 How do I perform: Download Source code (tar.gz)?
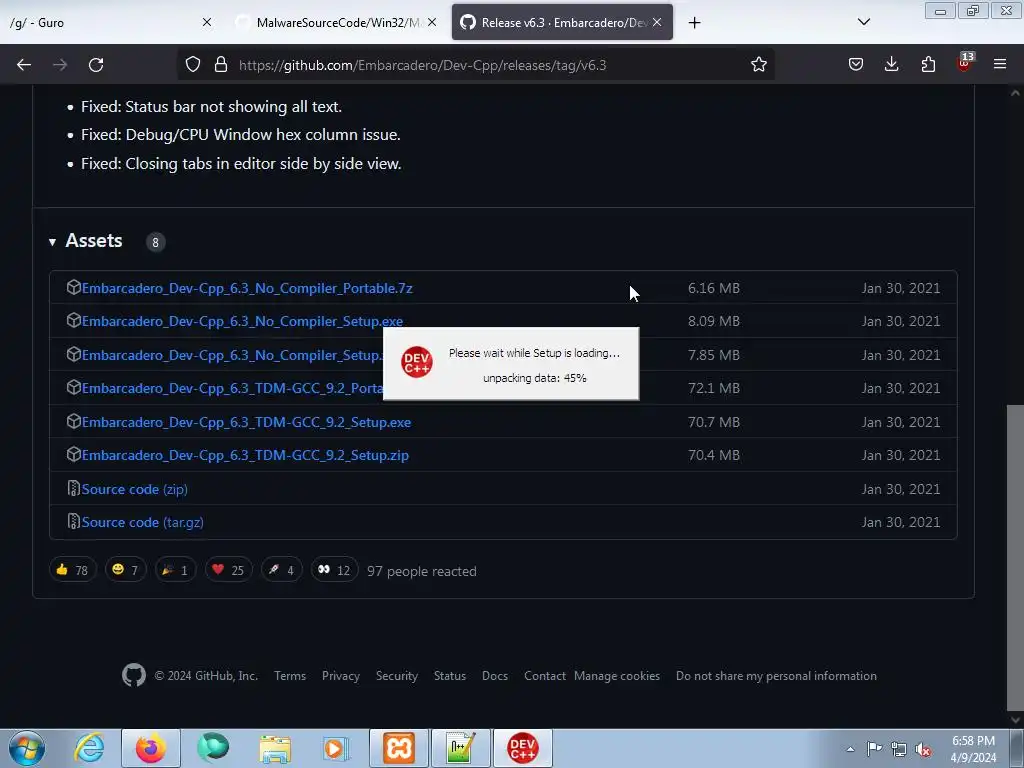point(142,522)
